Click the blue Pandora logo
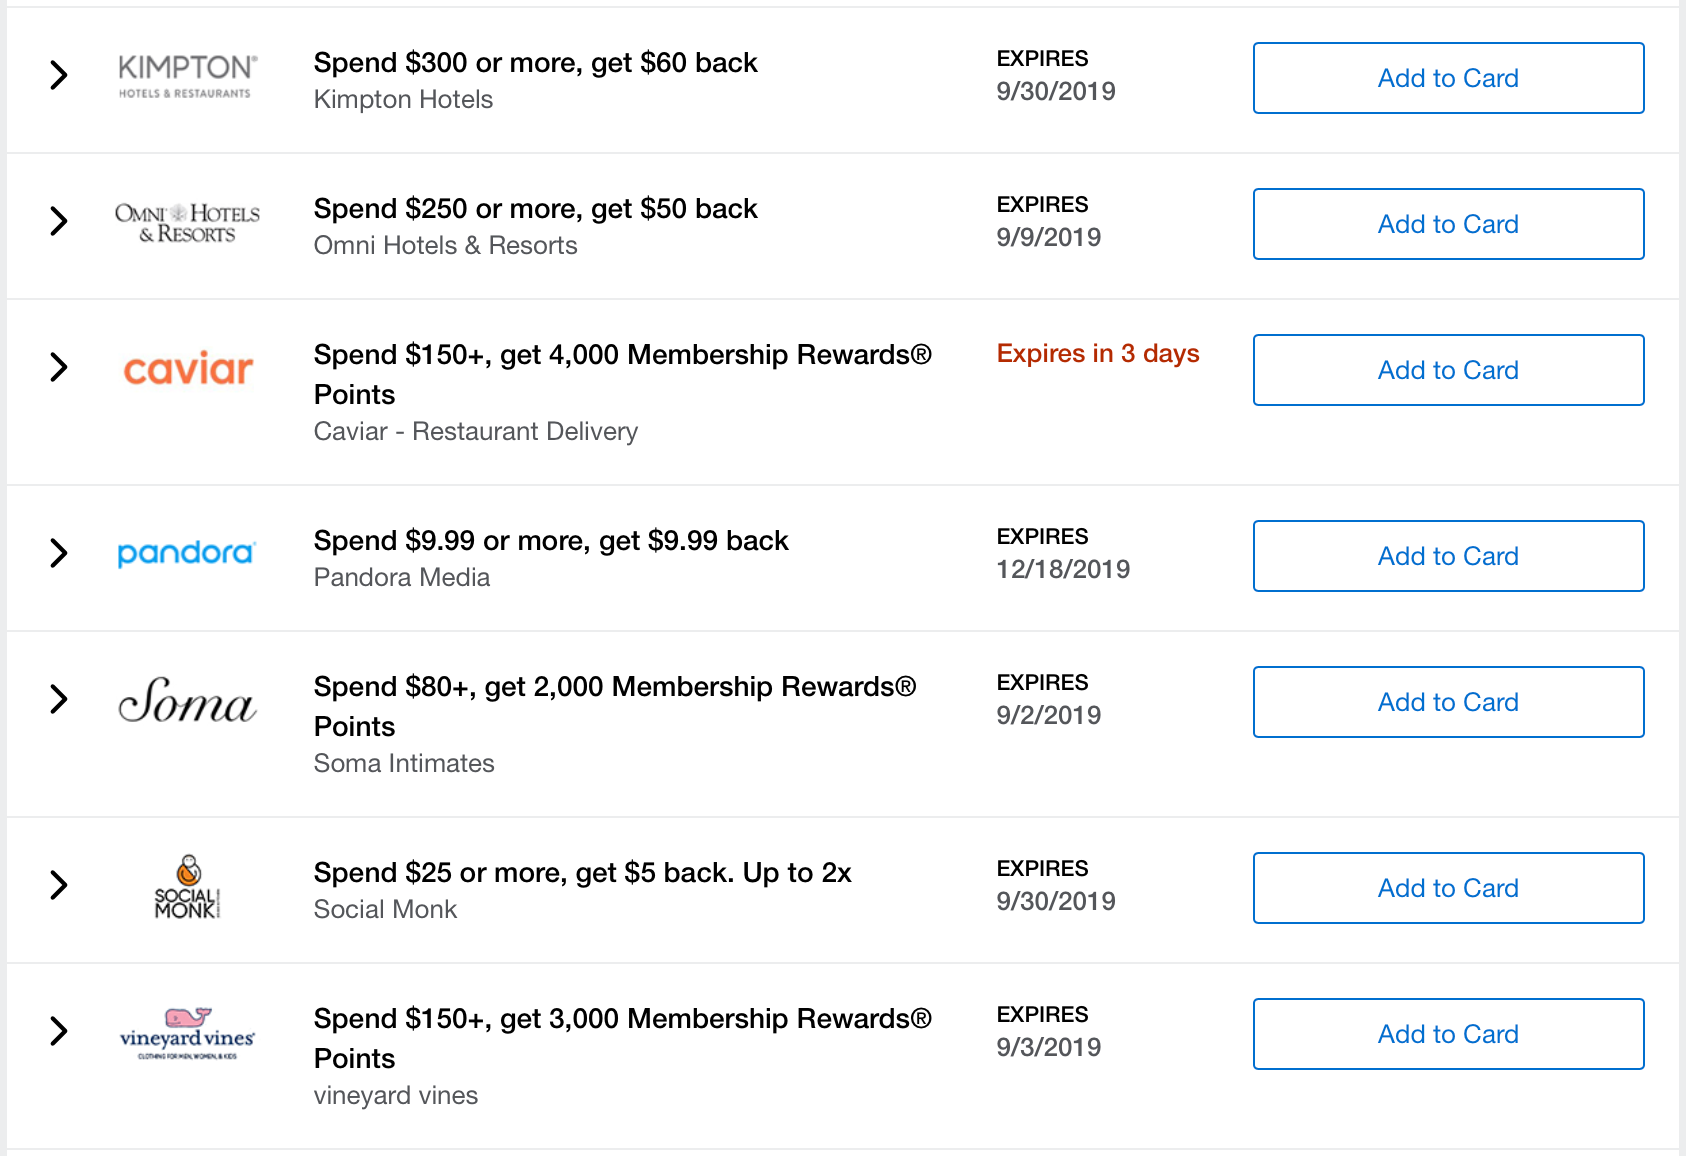The image size is (1686, 1156). point(187,553)
